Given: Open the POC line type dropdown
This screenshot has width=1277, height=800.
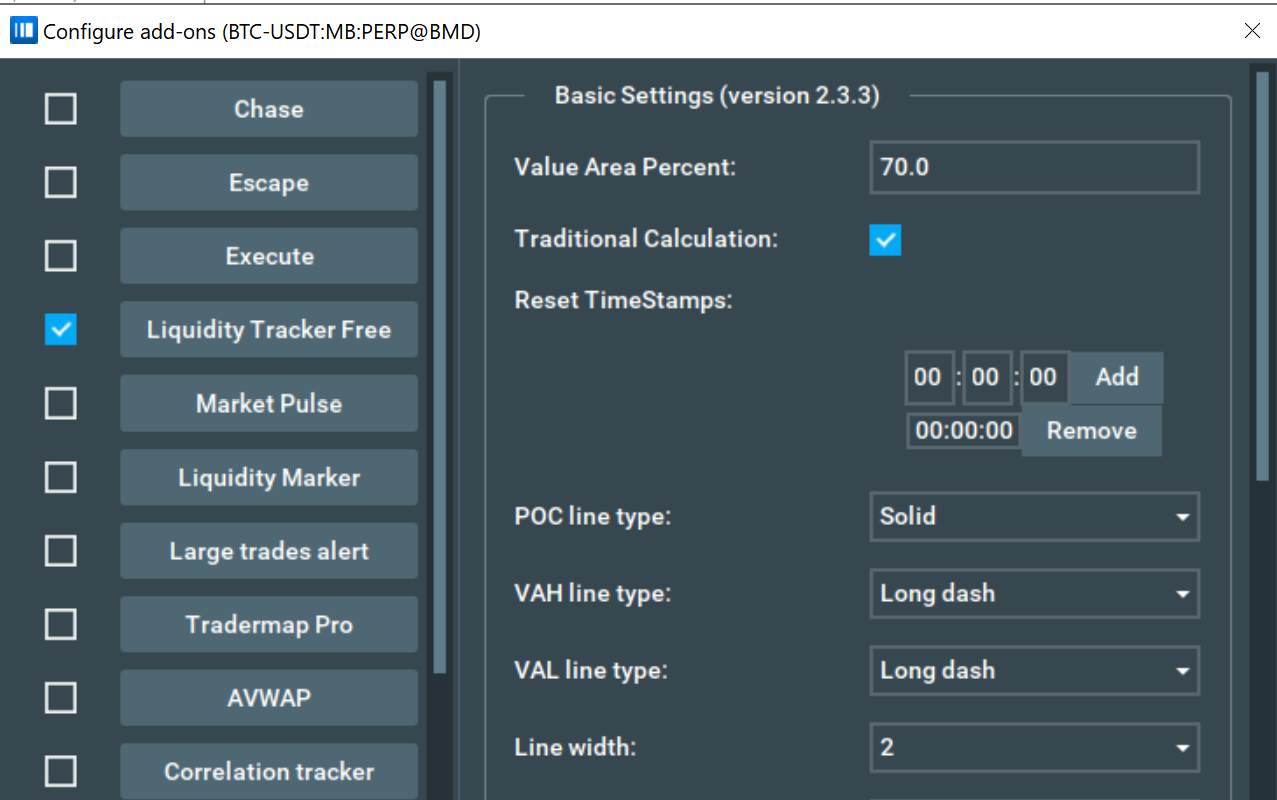Looking at the screenshot, I should click(1034, 517).
